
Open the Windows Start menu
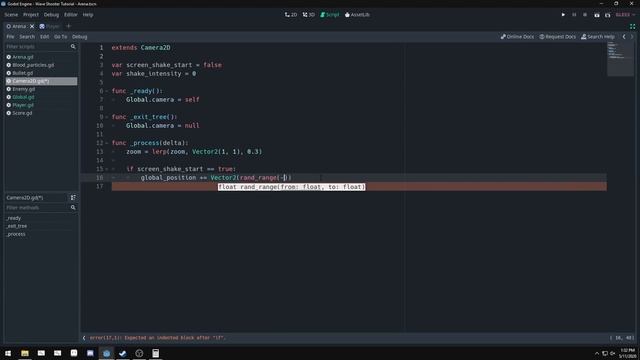(8, 353)
